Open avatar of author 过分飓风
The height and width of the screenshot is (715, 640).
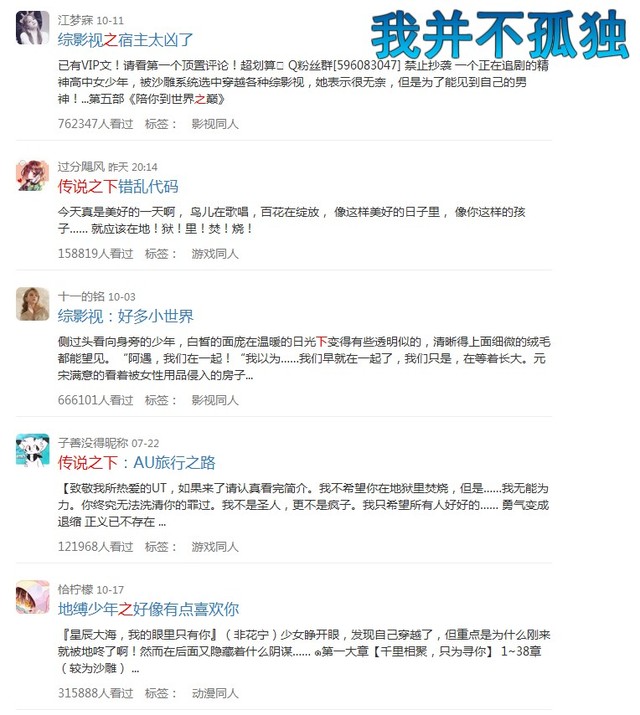[32, 176]
